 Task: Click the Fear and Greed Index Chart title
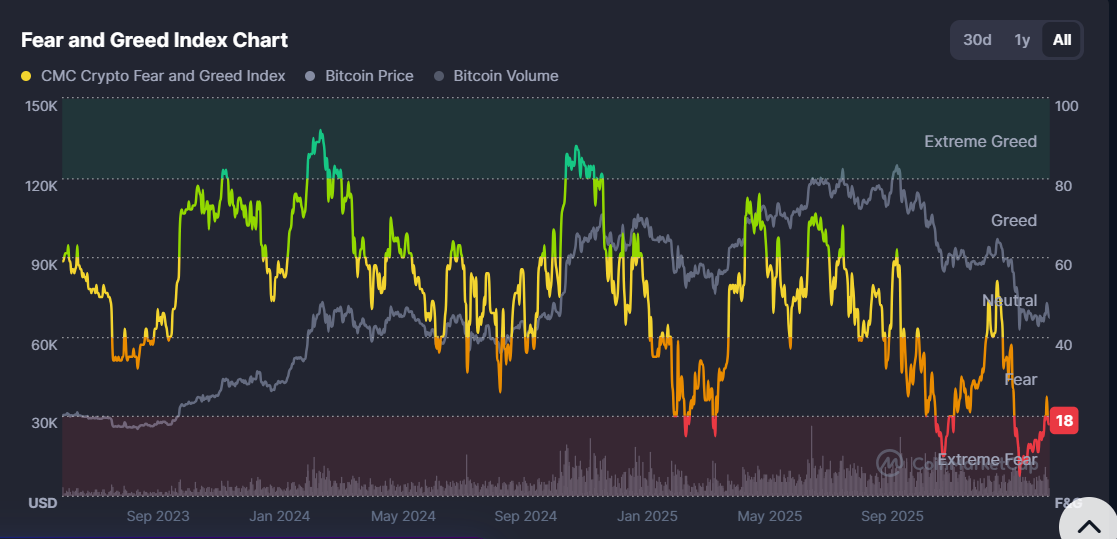tap(154, 40)
